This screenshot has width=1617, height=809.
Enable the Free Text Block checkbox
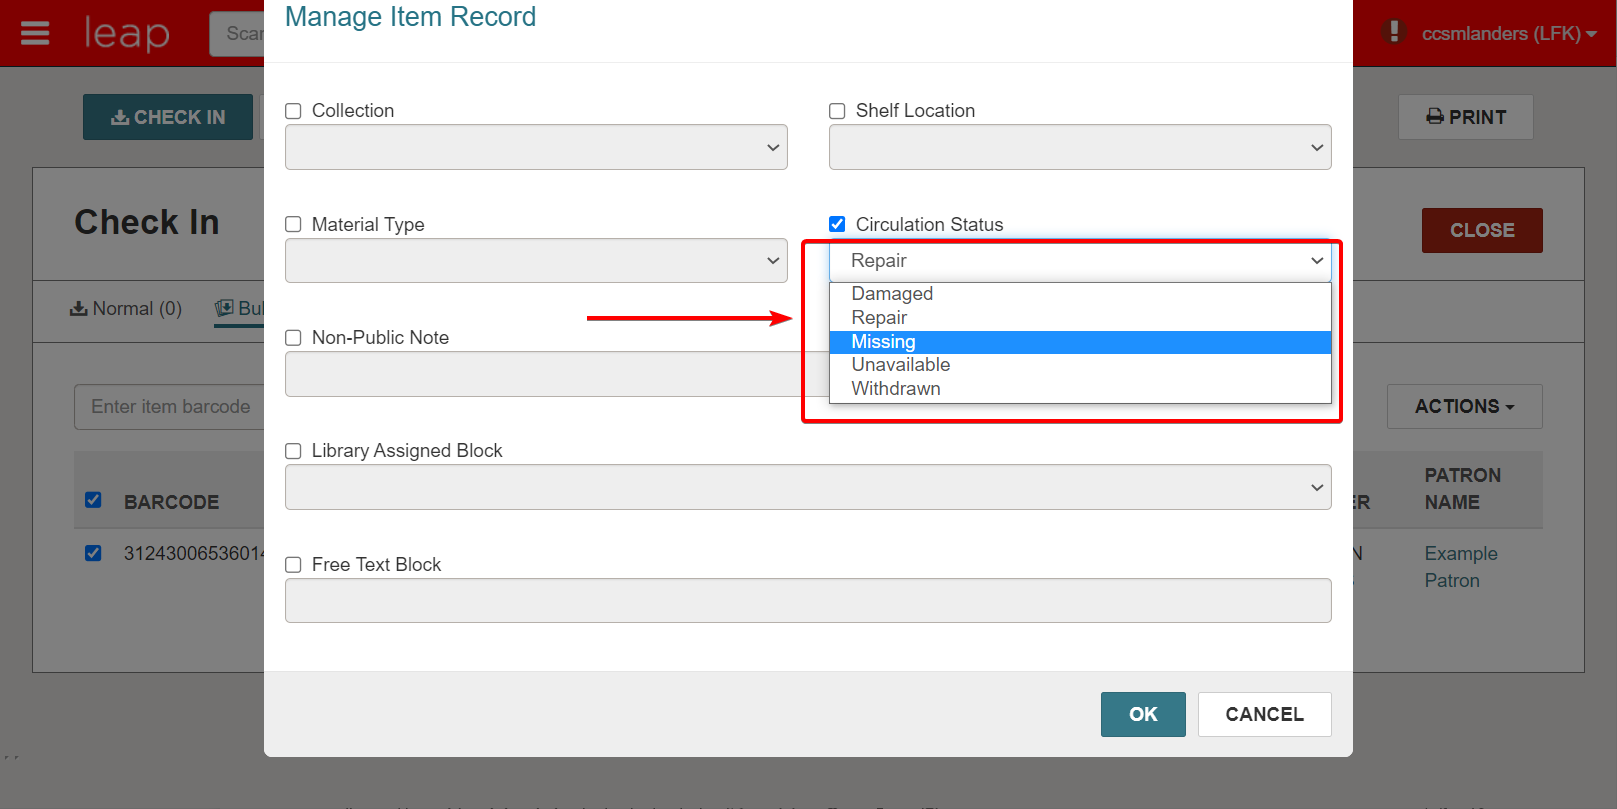coord(293,565)
